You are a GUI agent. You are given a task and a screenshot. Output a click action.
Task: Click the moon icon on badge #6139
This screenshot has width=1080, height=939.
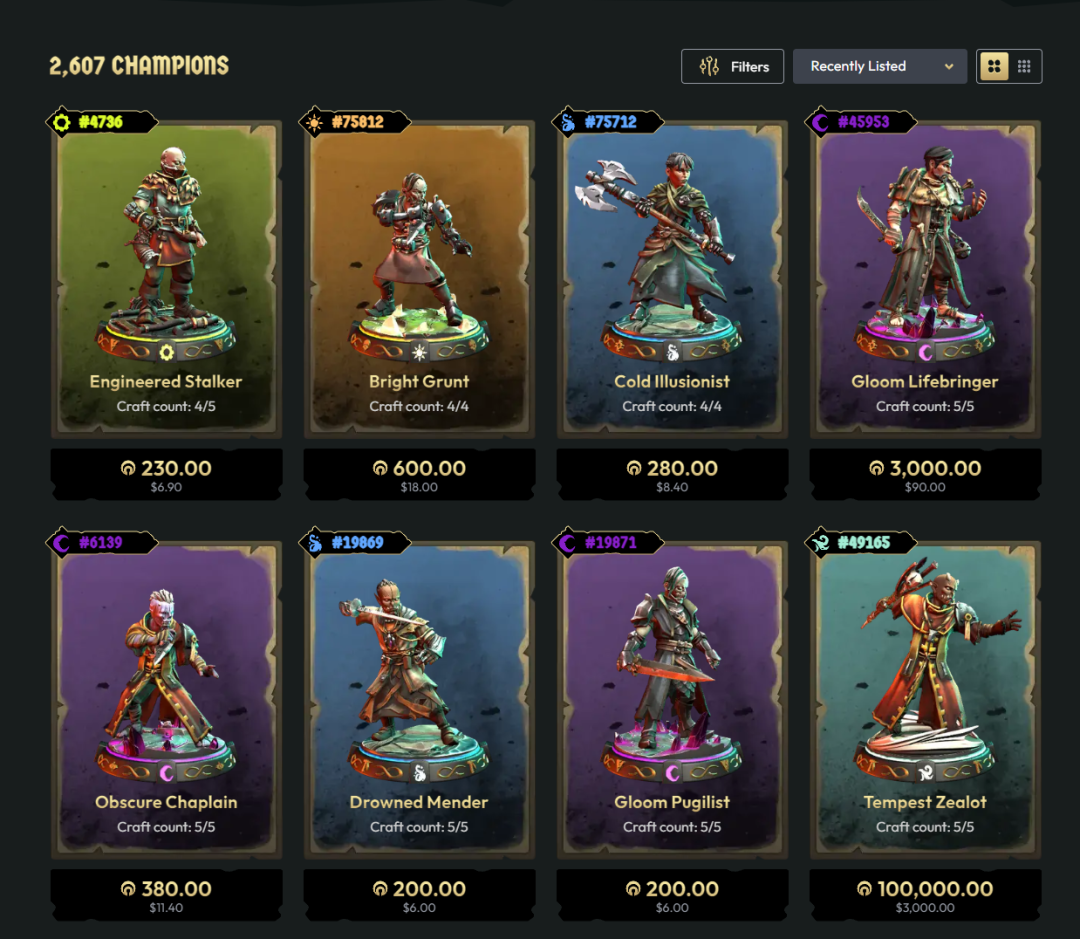tap(62, 543)
